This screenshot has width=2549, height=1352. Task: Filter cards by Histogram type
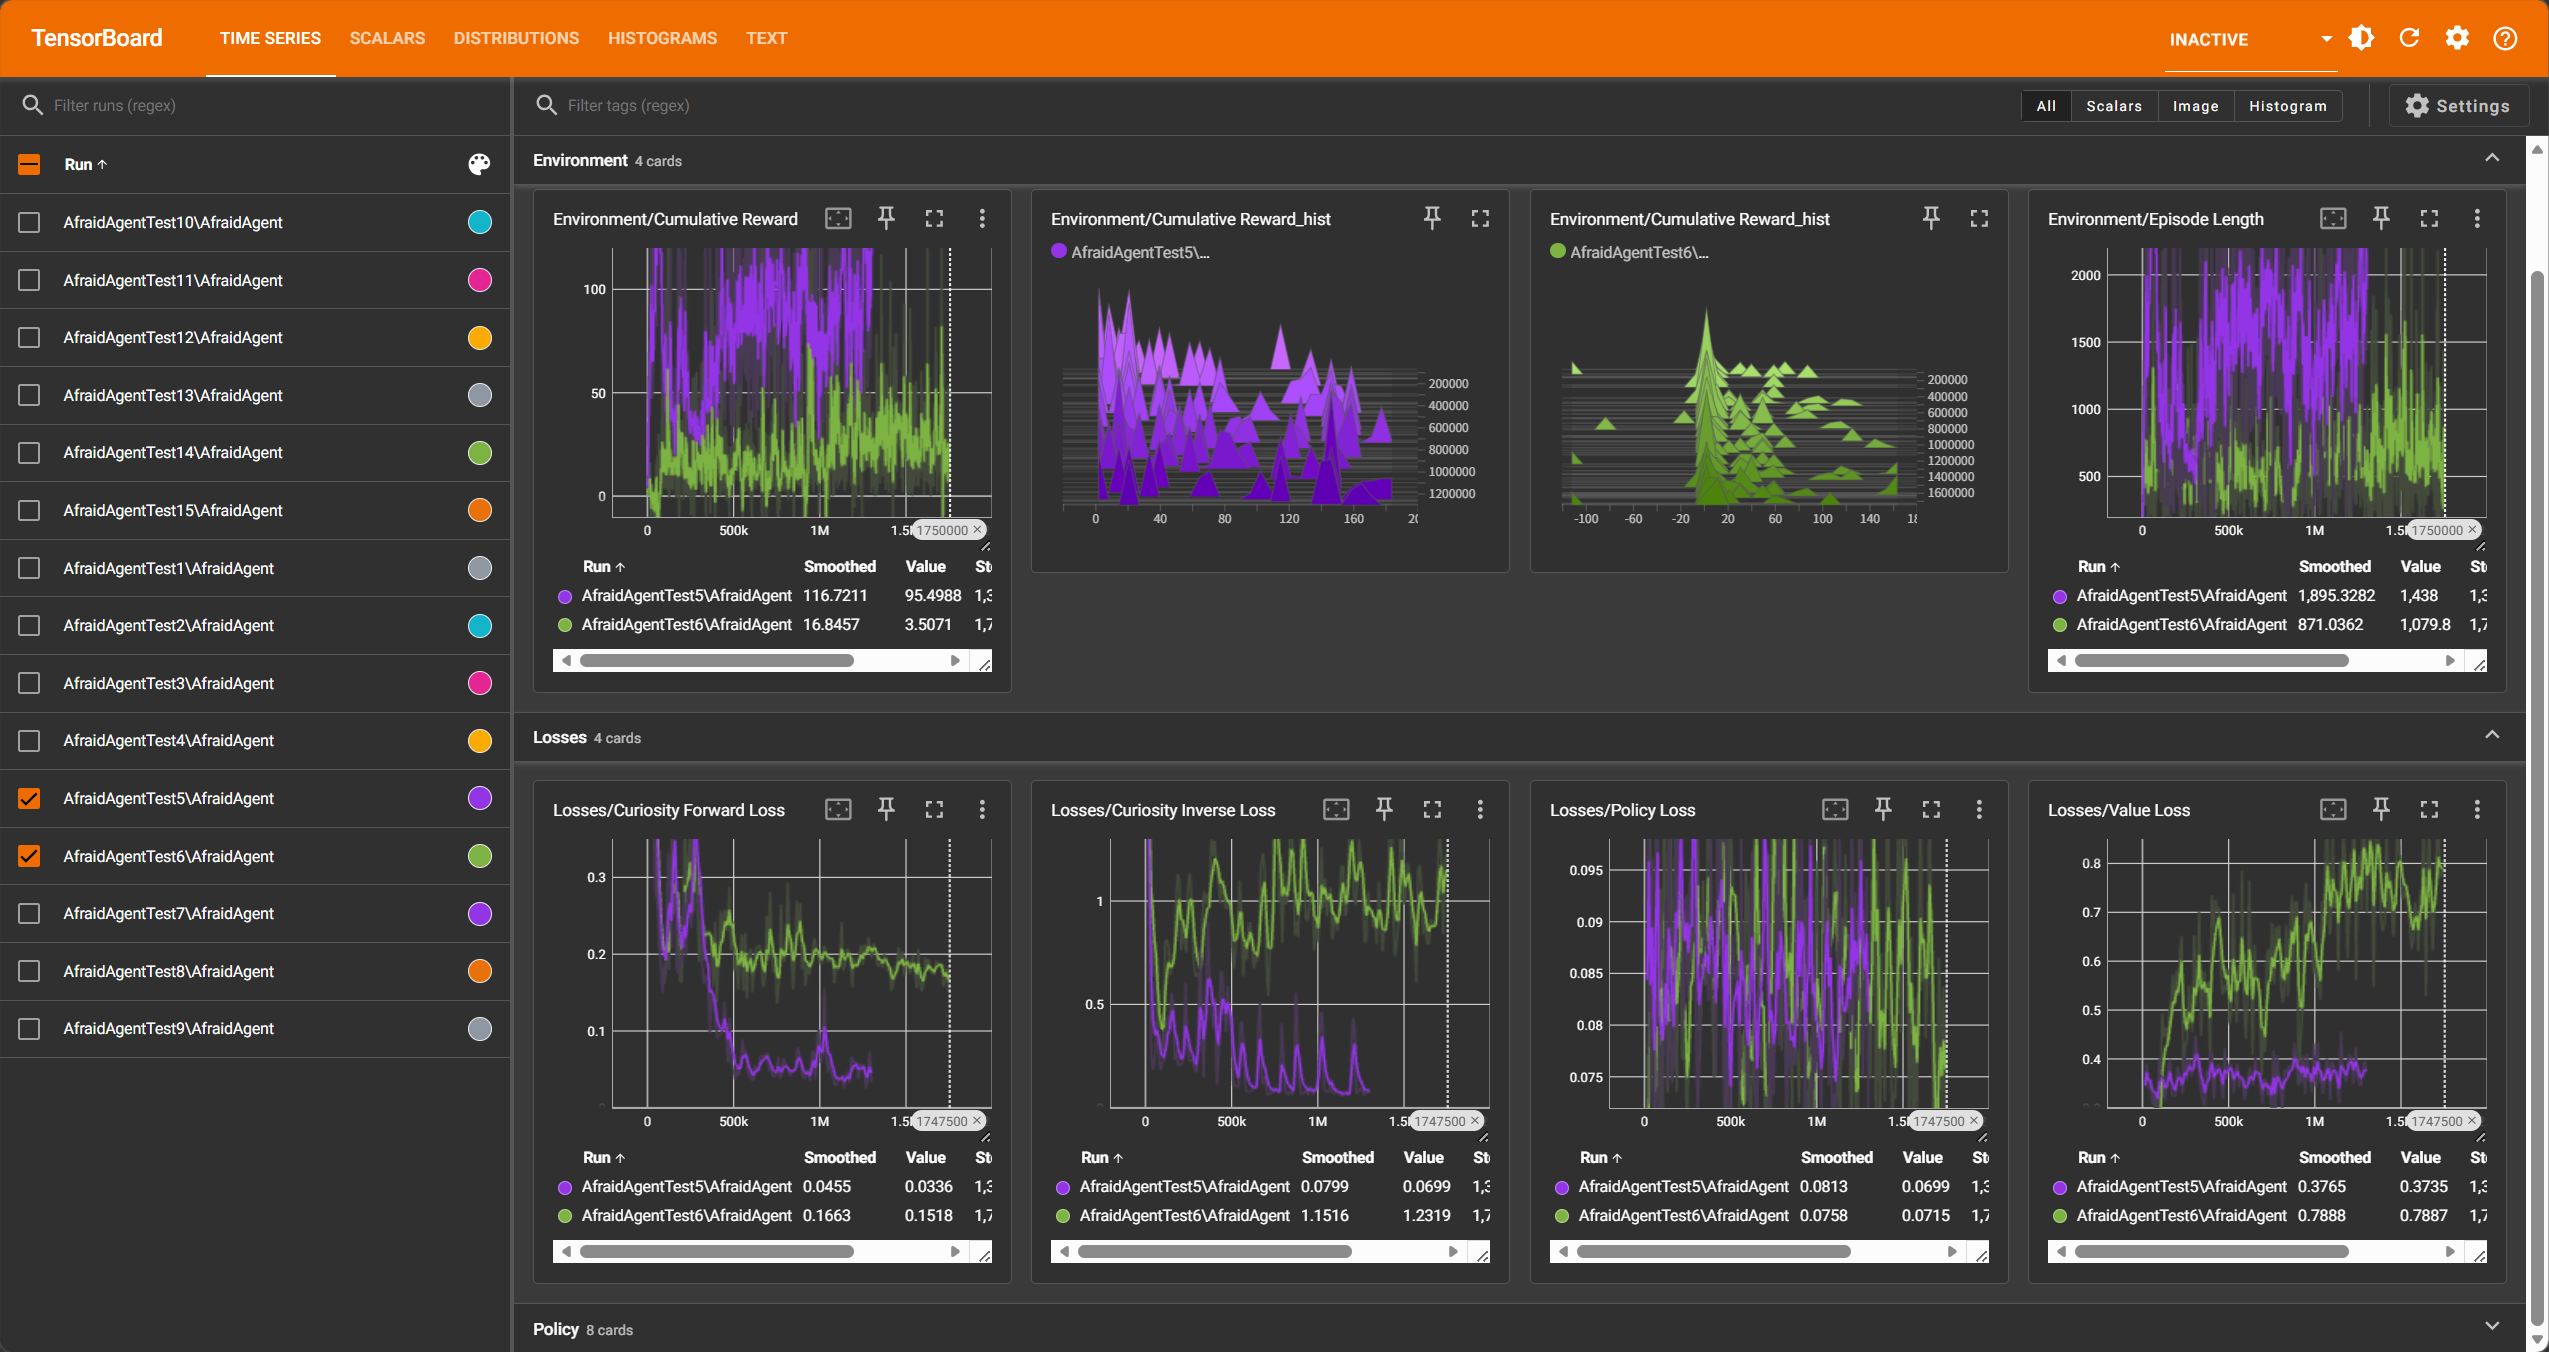[x=2287, y=106]
